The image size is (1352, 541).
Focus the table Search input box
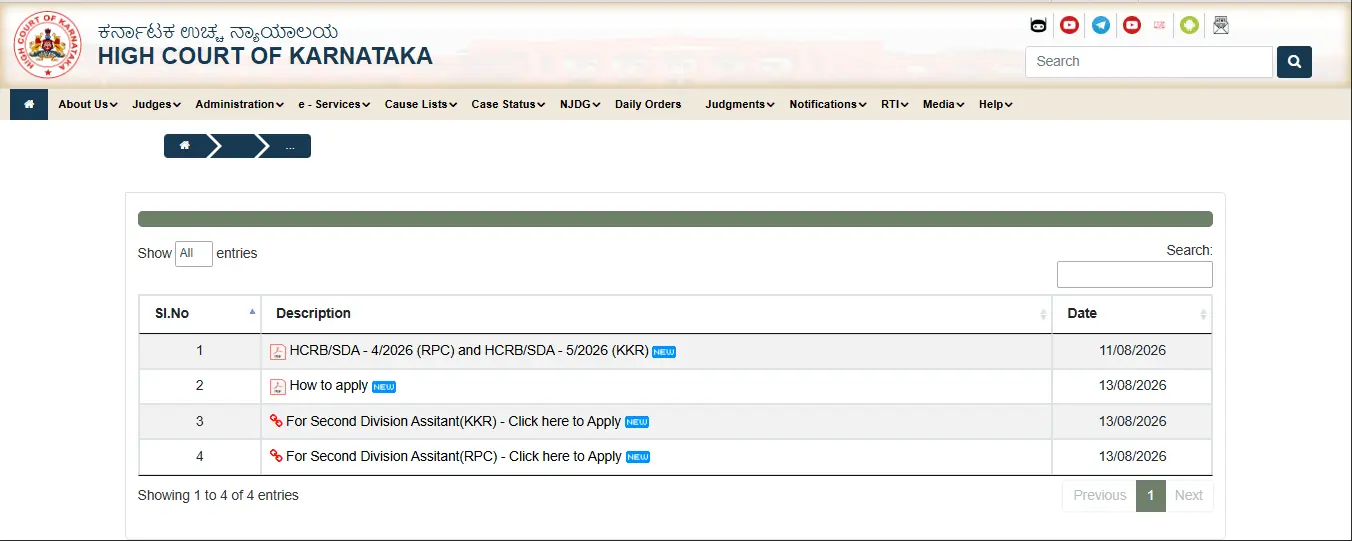(x=1135, y=274)
